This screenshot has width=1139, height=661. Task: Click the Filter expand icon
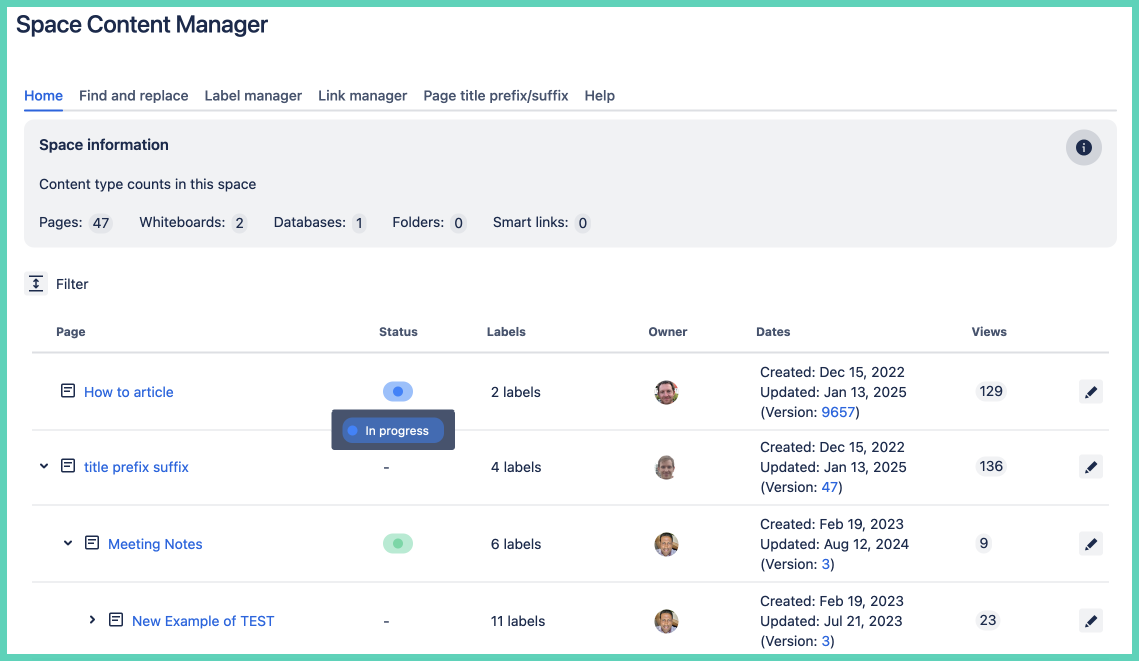pyautogui.click(x=36, y=284)
